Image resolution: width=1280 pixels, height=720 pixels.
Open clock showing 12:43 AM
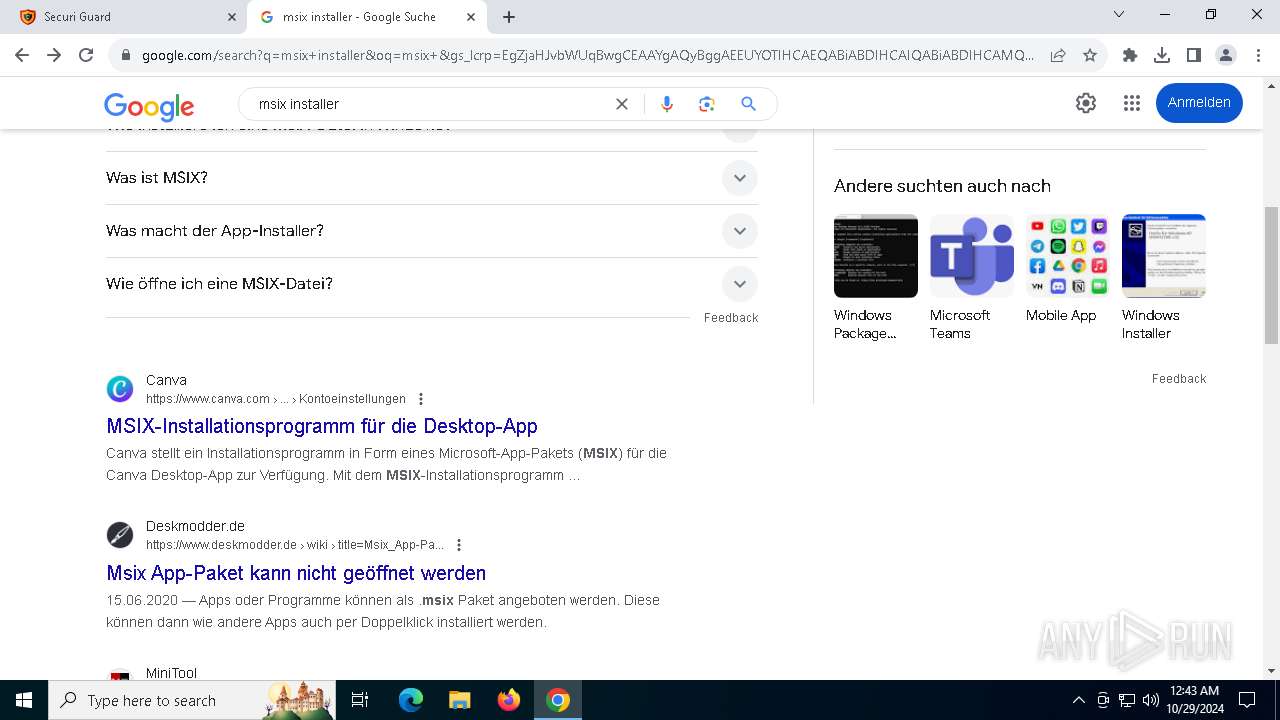pos(1195,700)
